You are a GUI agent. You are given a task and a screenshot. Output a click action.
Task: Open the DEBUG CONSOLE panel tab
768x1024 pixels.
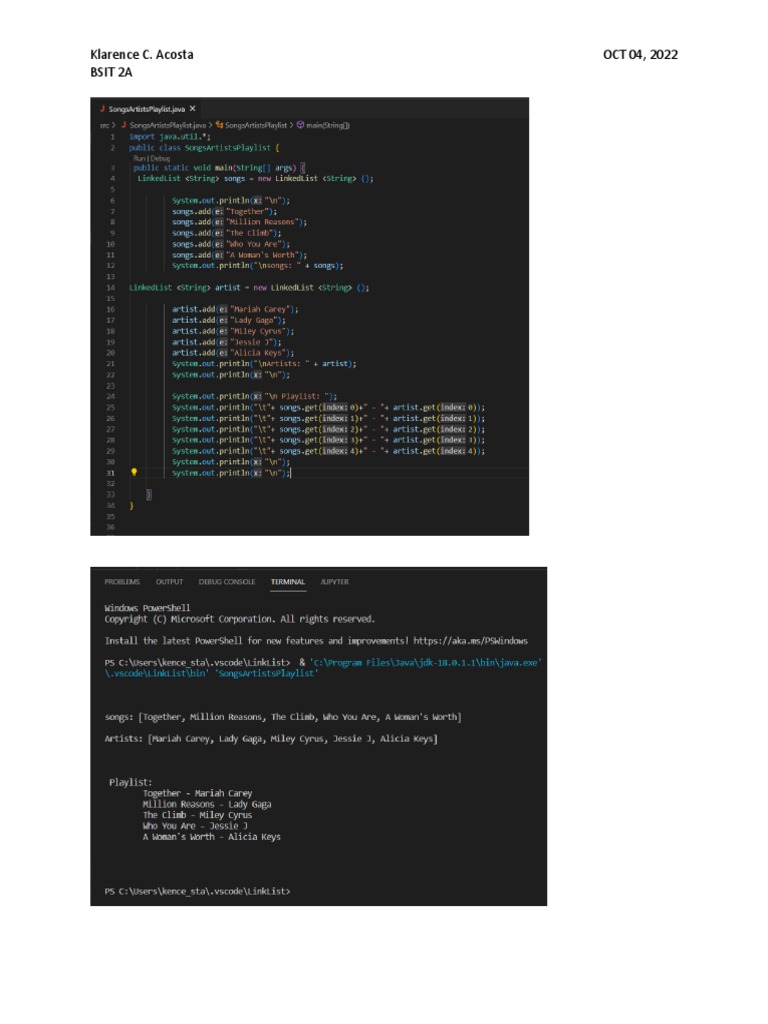tap(227, 582)
